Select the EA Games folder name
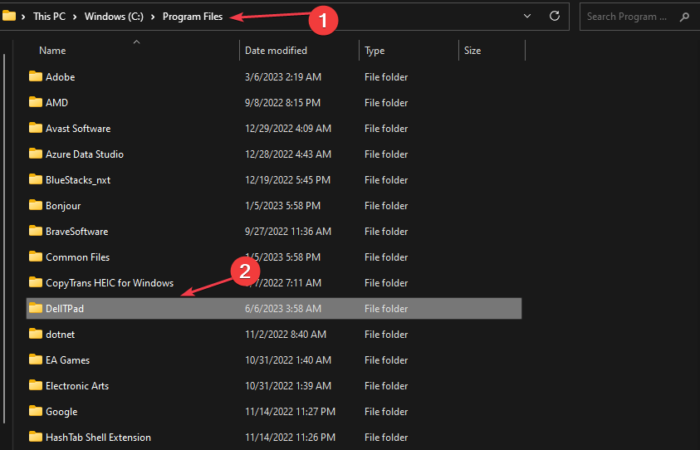 point(67,360)
